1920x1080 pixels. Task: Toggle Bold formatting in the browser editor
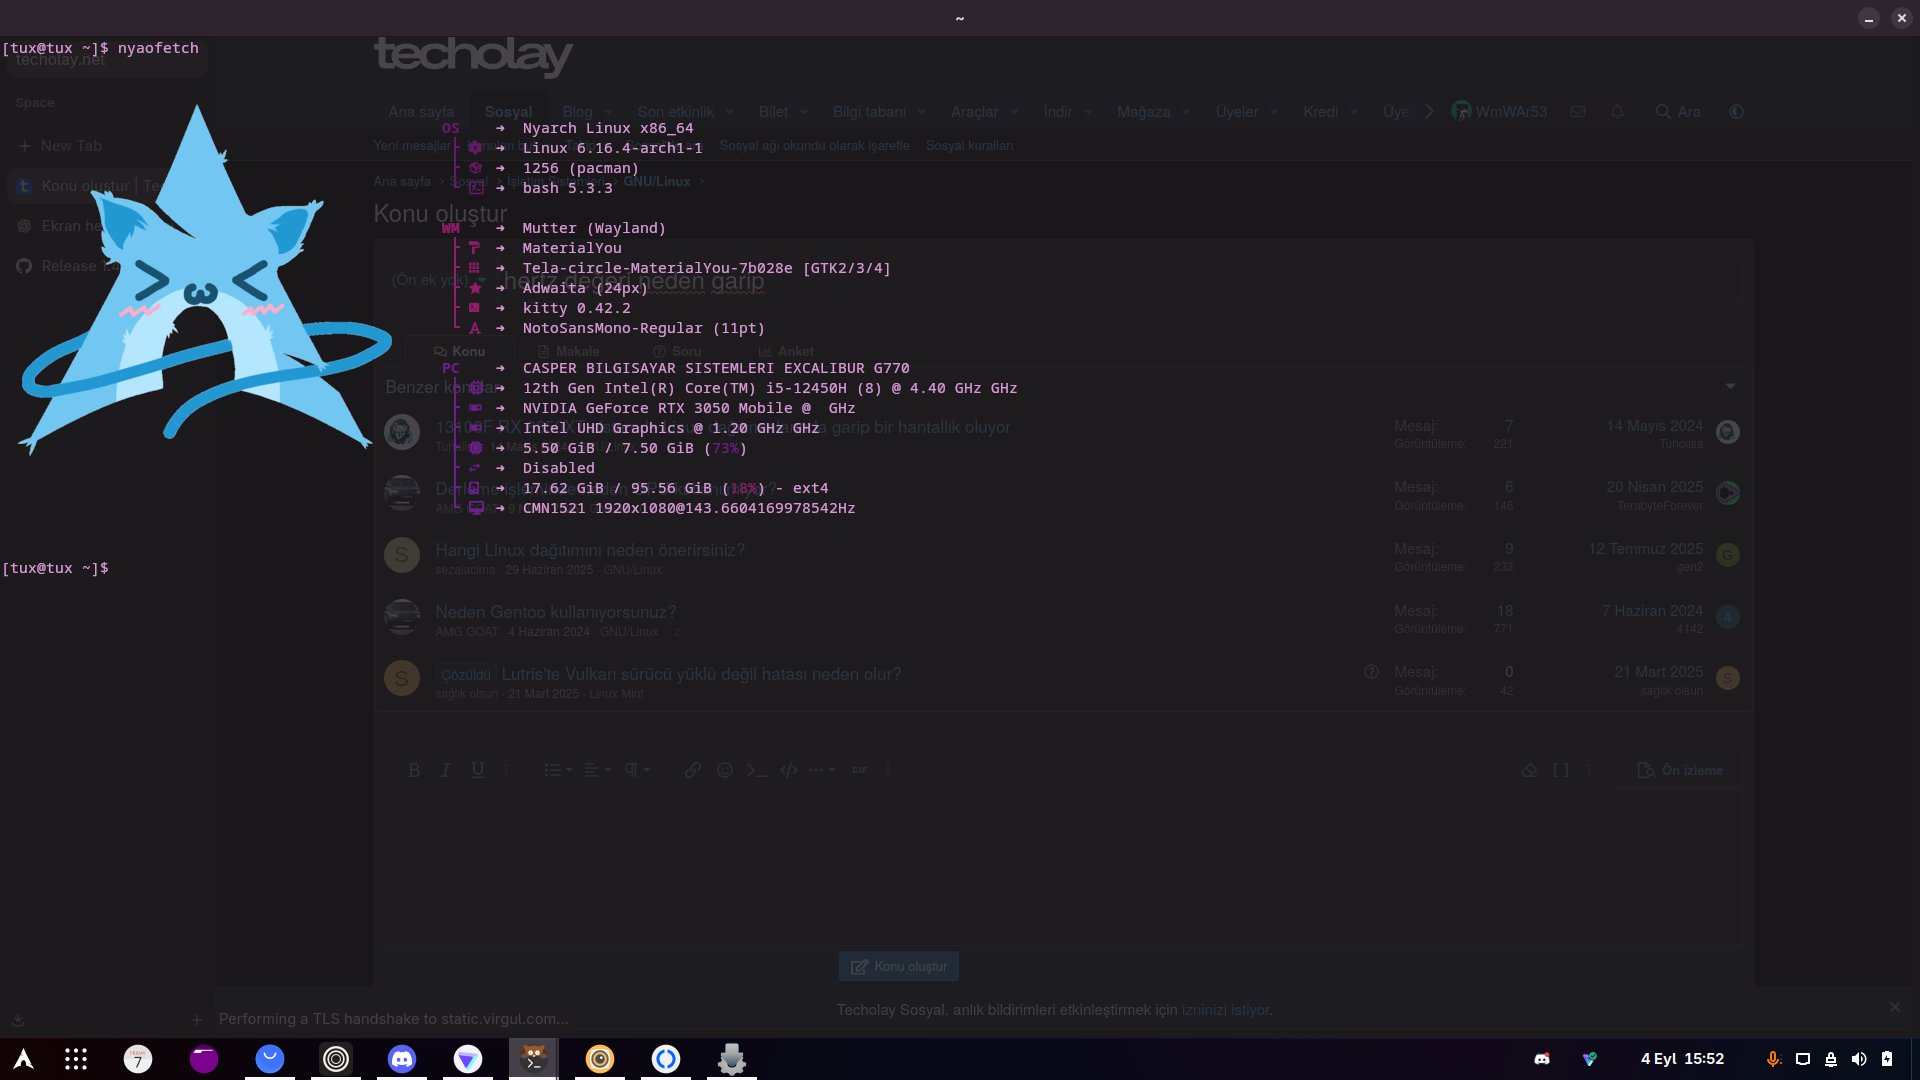pos(414,770)
